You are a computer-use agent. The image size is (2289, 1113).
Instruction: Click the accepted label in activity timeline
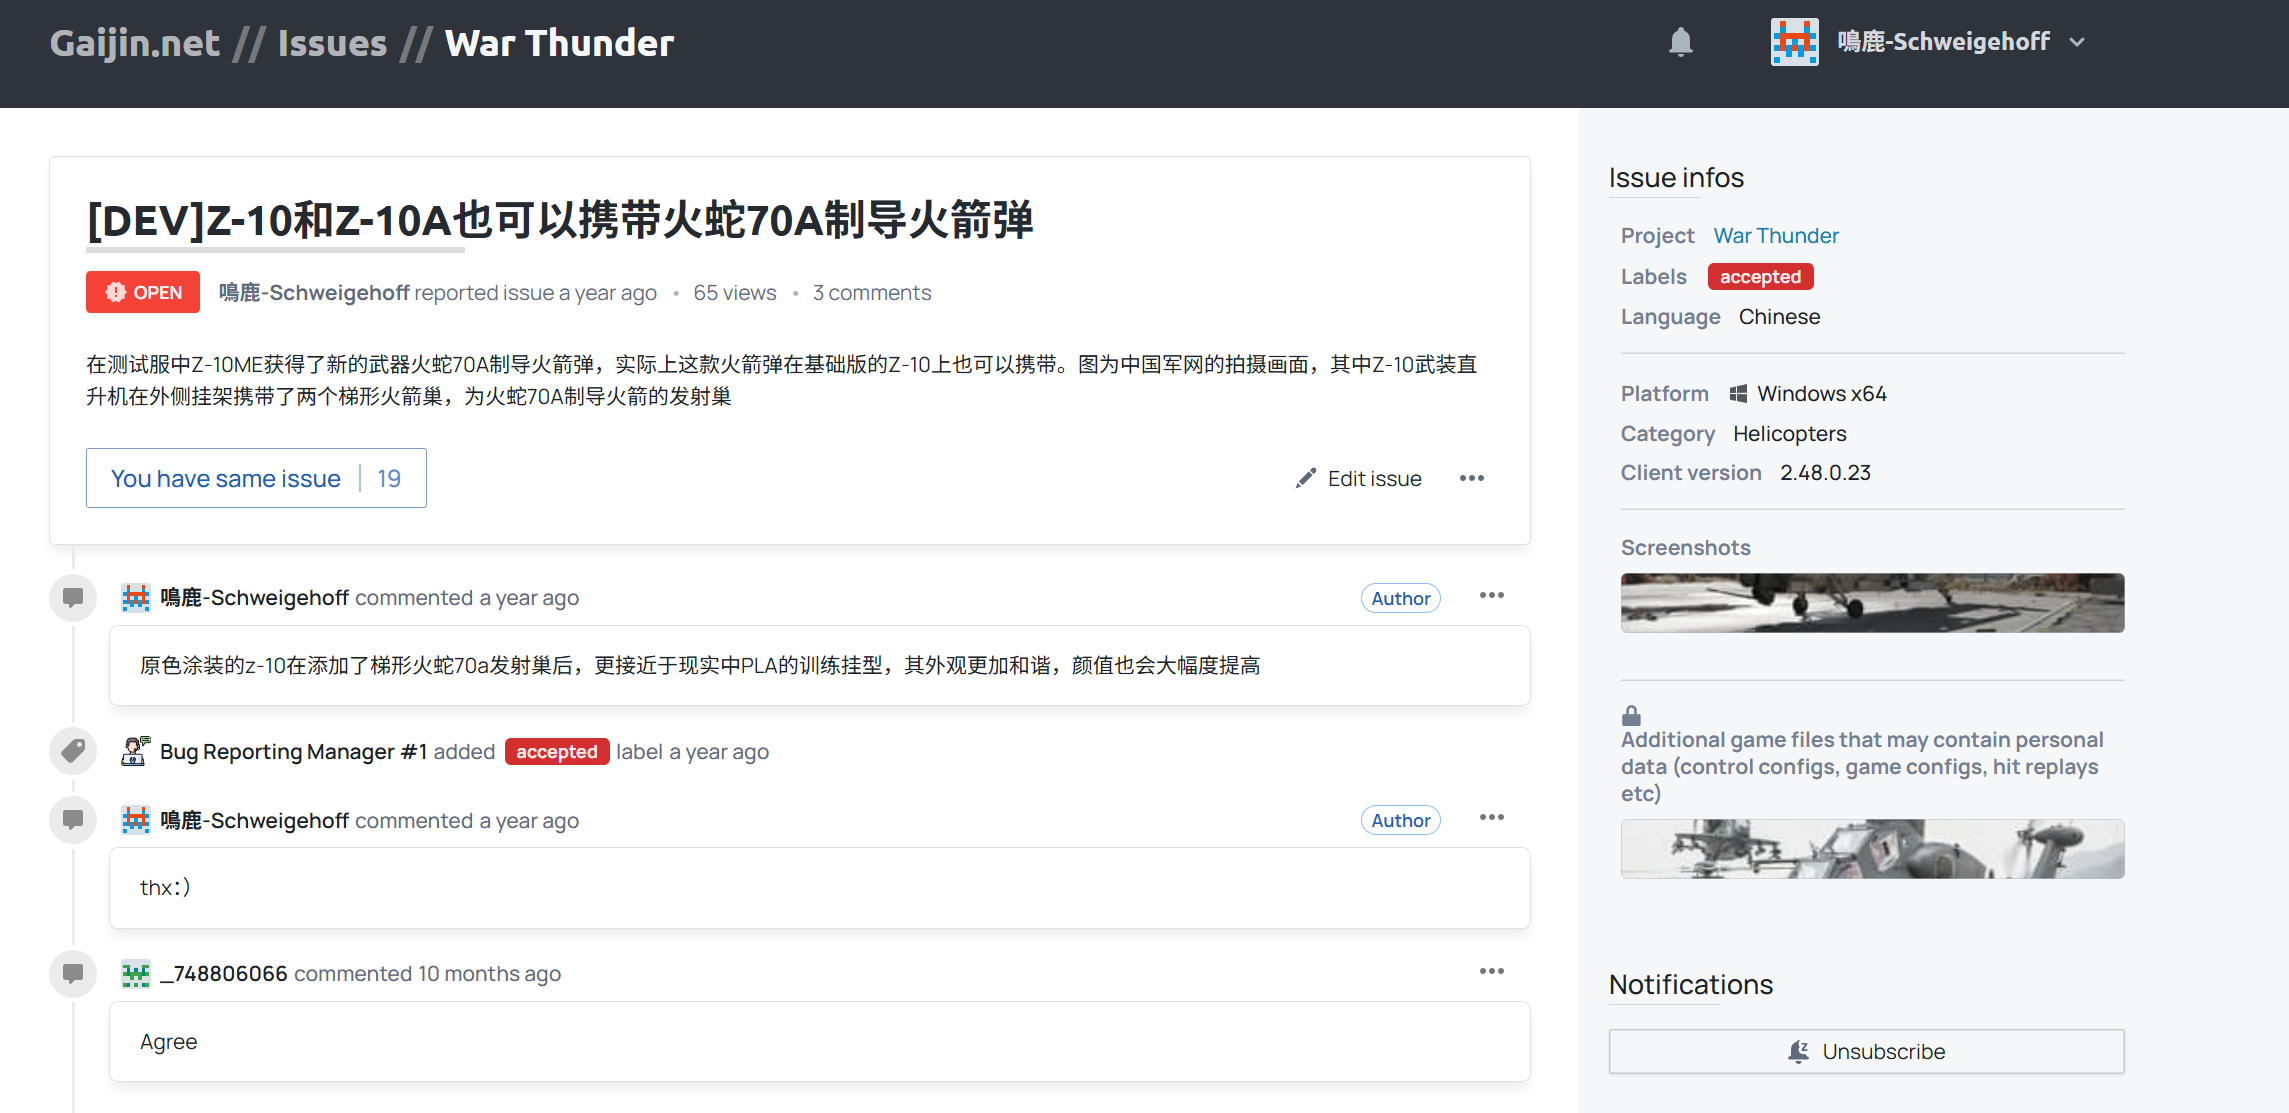coord(557,752)
